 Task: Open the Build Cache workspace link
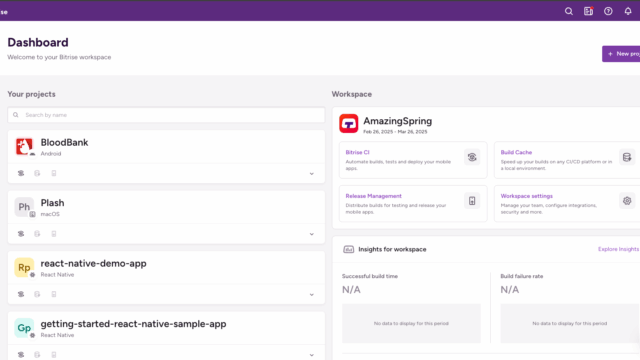click(x=516, y=152)
